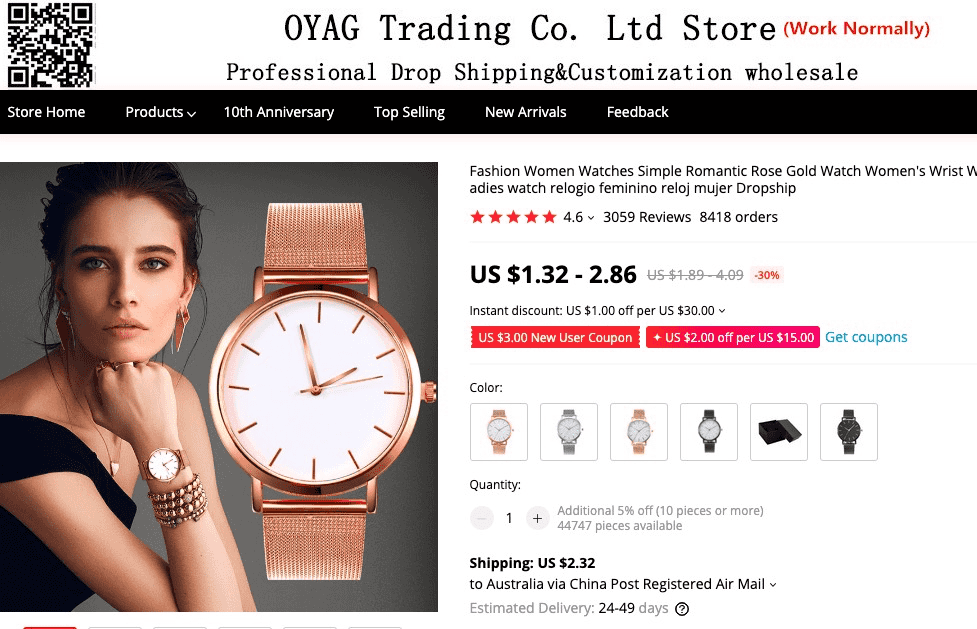Click the Get coupons link
Image resolution: width=977 pixels, height=629 pixels.
866,337
